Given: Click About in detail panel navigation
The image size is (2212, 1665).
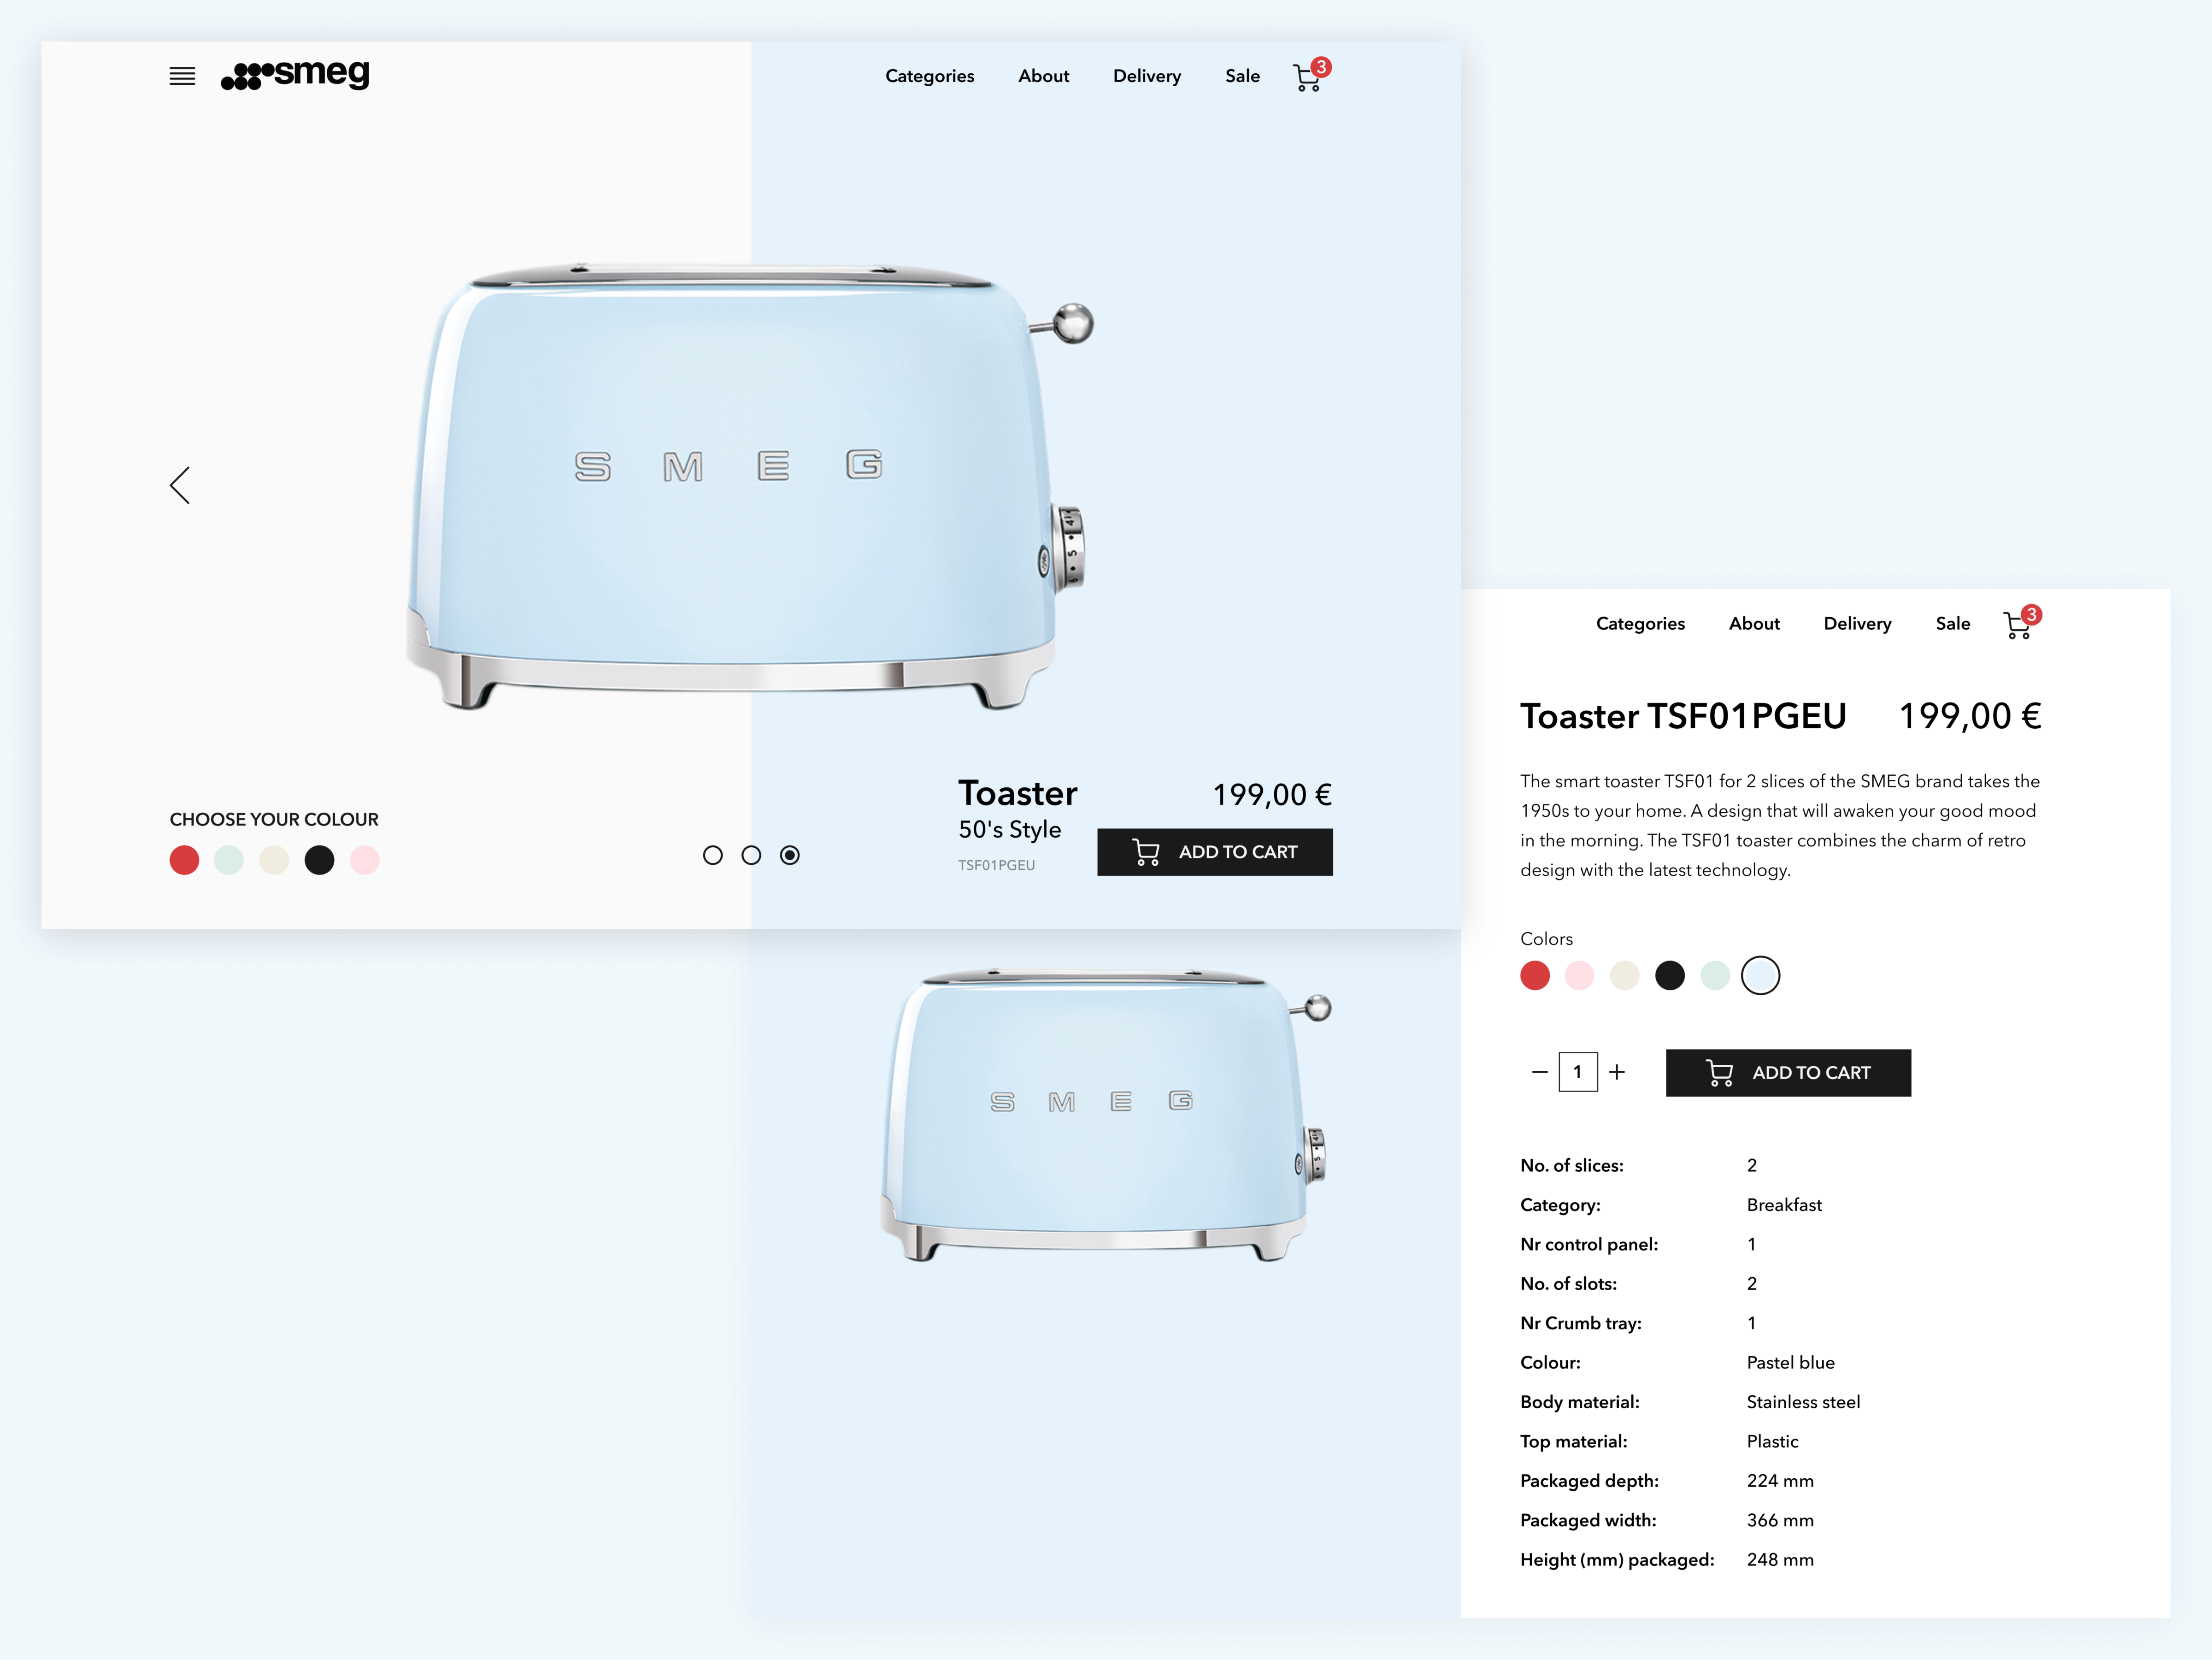Looking at the screenshot, I should [x=1754, y=624].
